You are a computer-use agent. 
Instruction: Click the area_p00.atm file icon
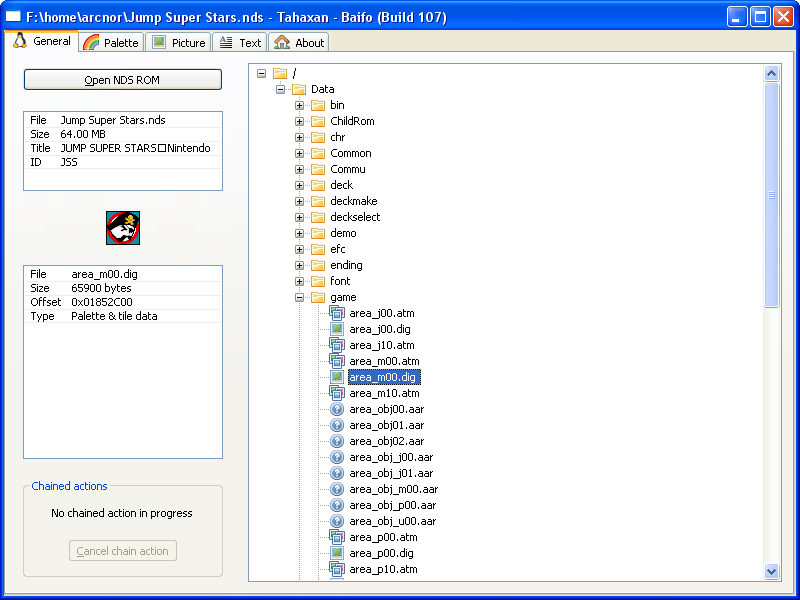click(337, 537)
